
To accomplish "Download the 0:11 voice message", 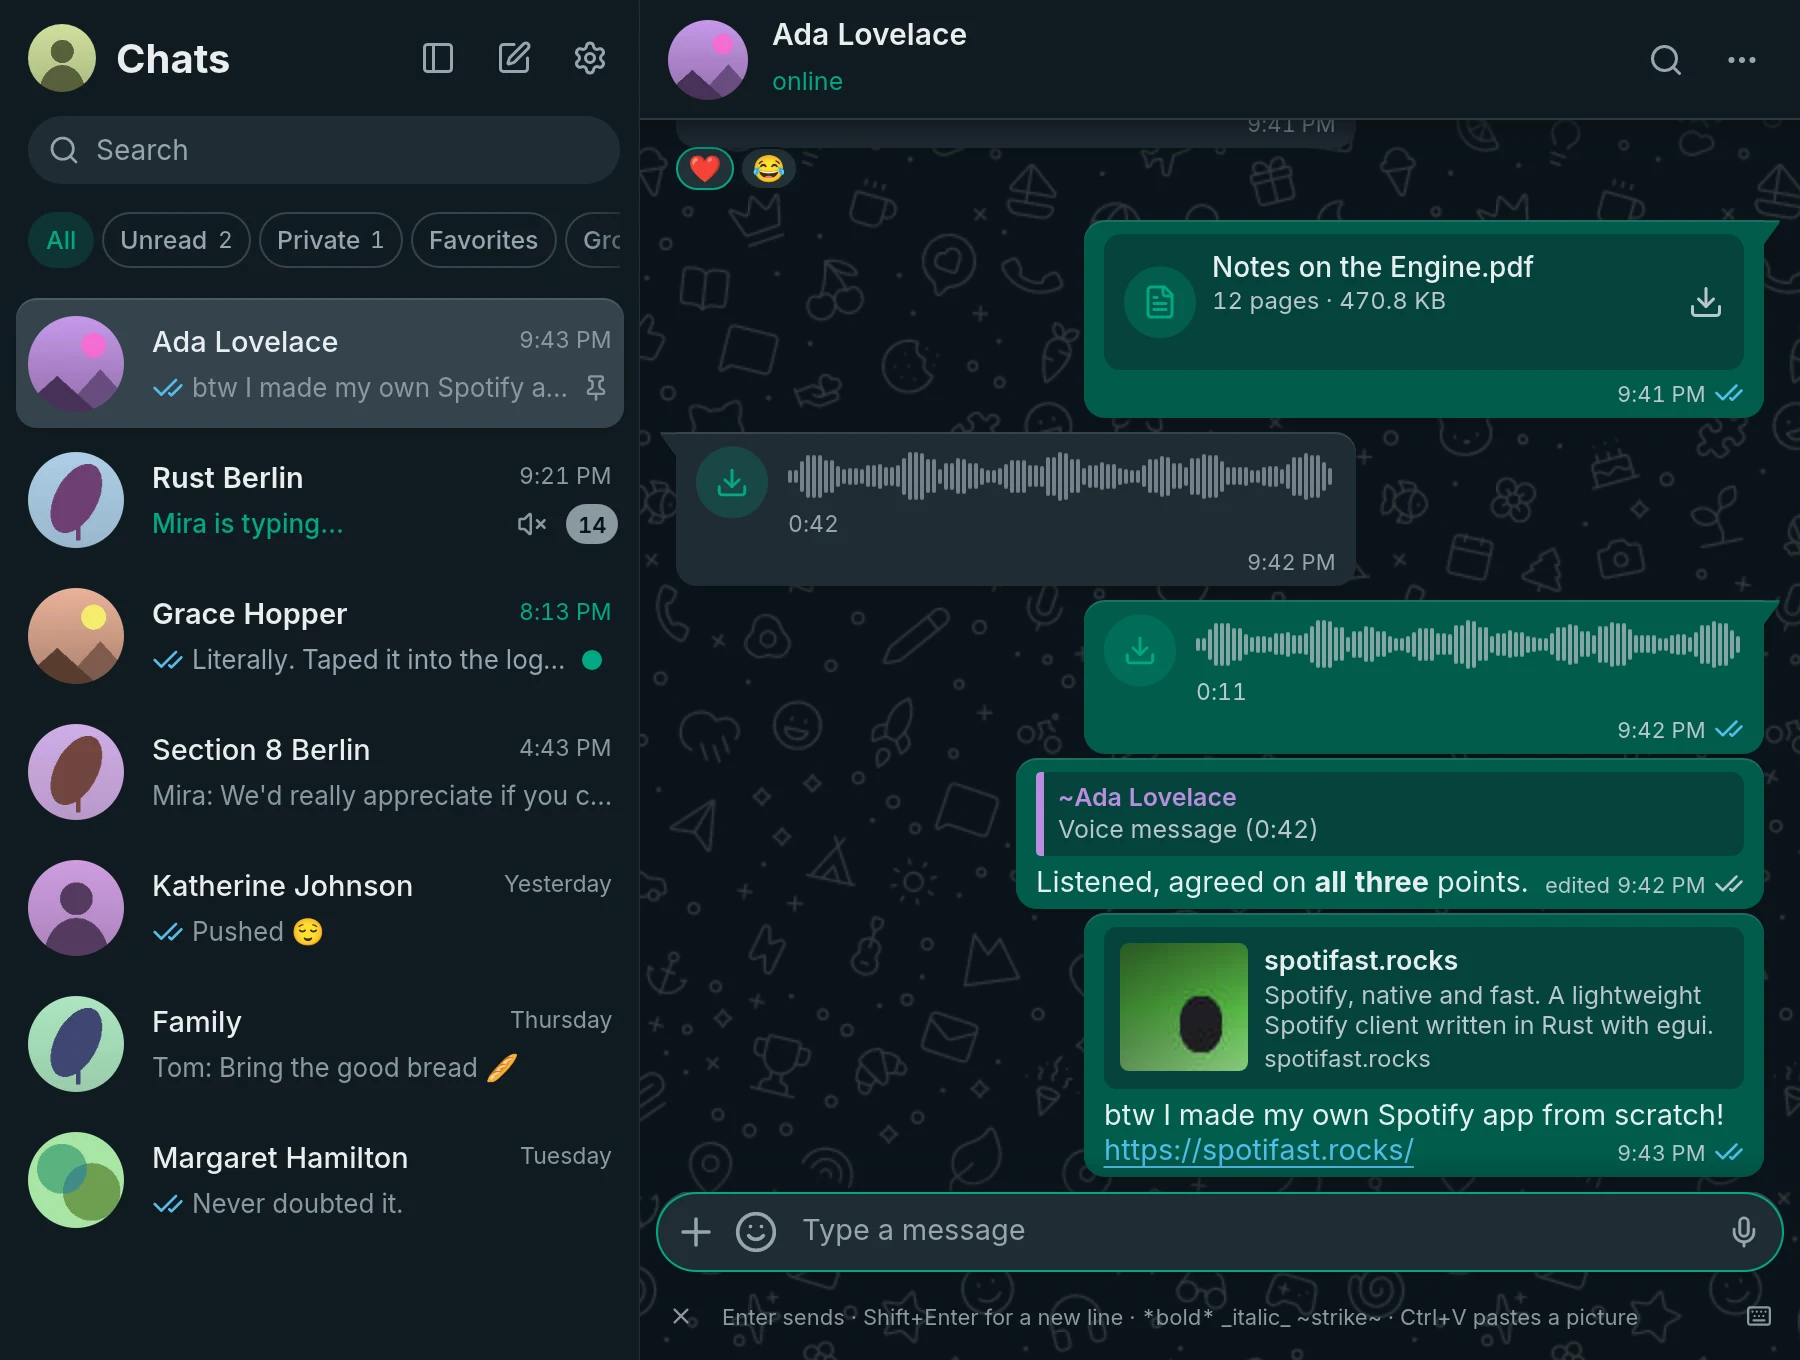I will pyautogui.click(x=1140, y=650).
